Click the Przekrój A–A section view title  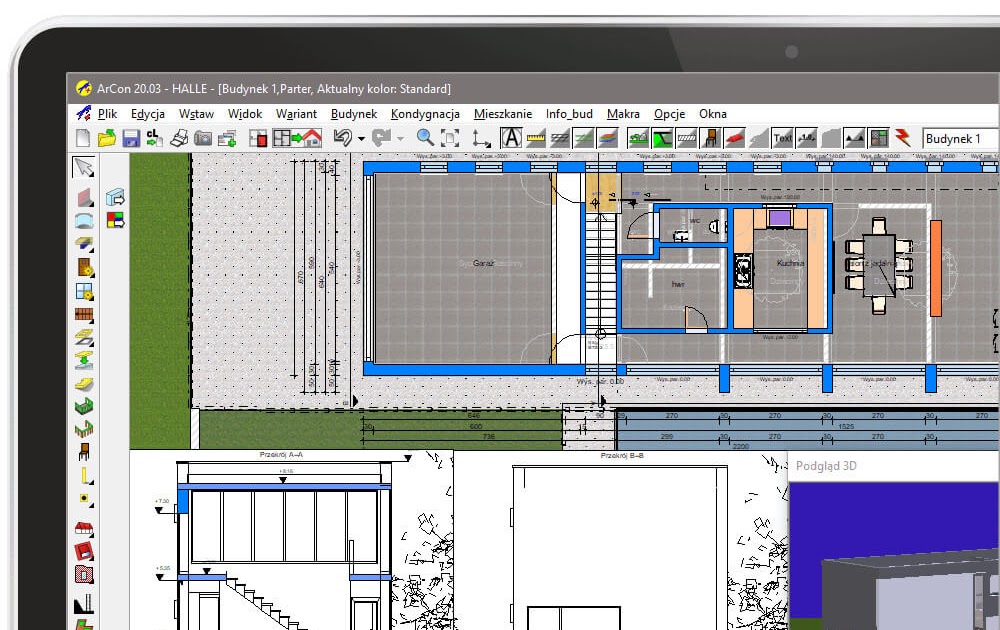[x=281, y=455]
